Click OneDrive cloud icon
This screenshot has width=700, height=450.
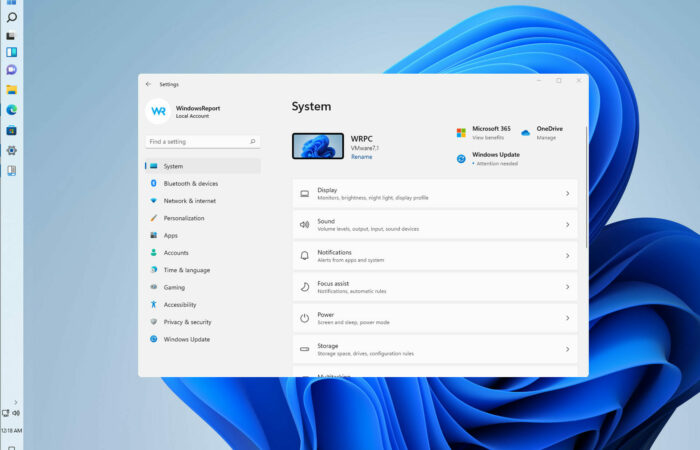click(525, 133)
